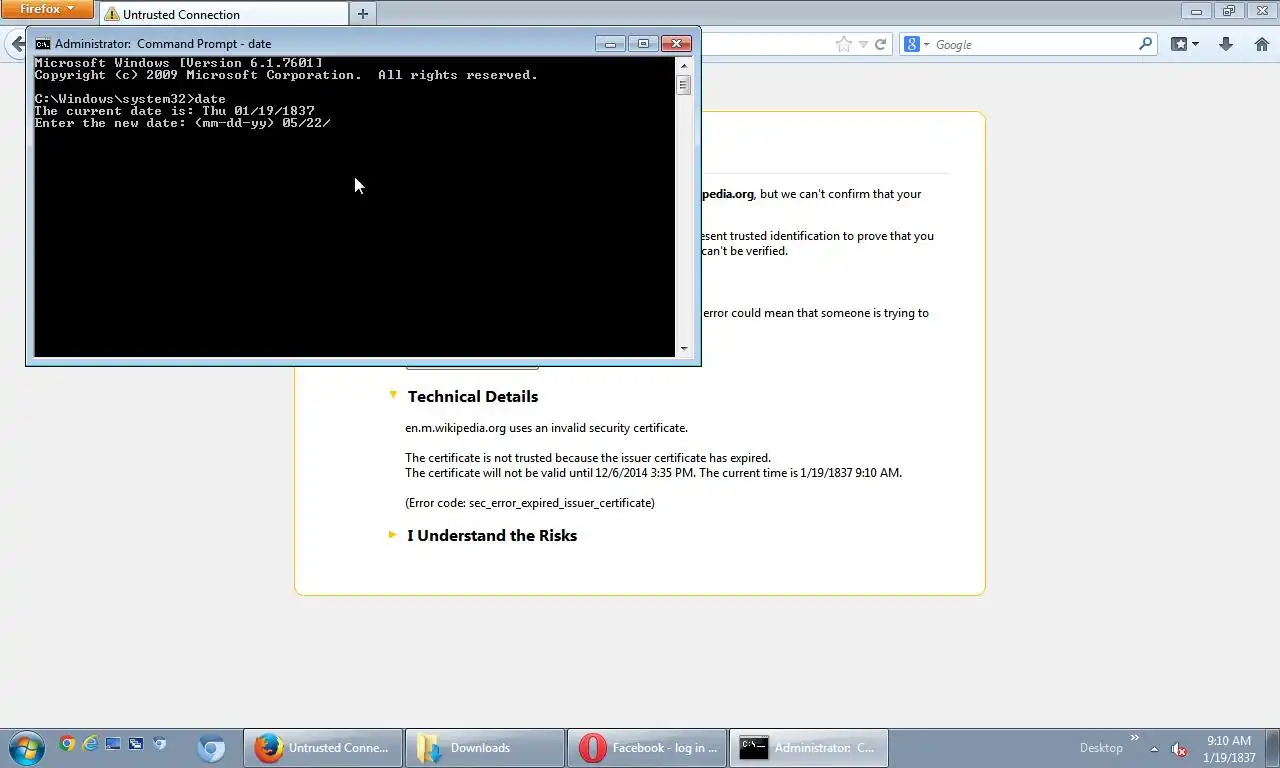Click the Command Prompt scroll-down arrow
The height and width of the screenshot is (768, 1280).
point(684,349)
